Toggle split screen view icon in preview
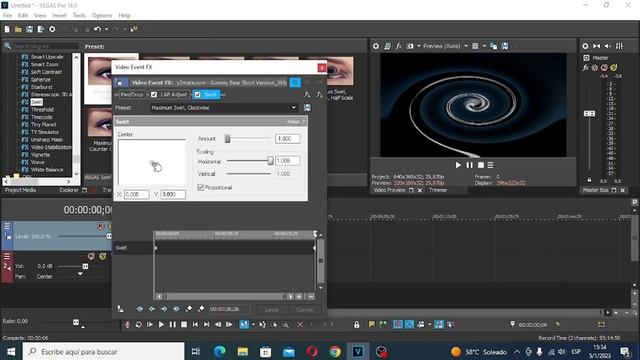 (410, 46)
